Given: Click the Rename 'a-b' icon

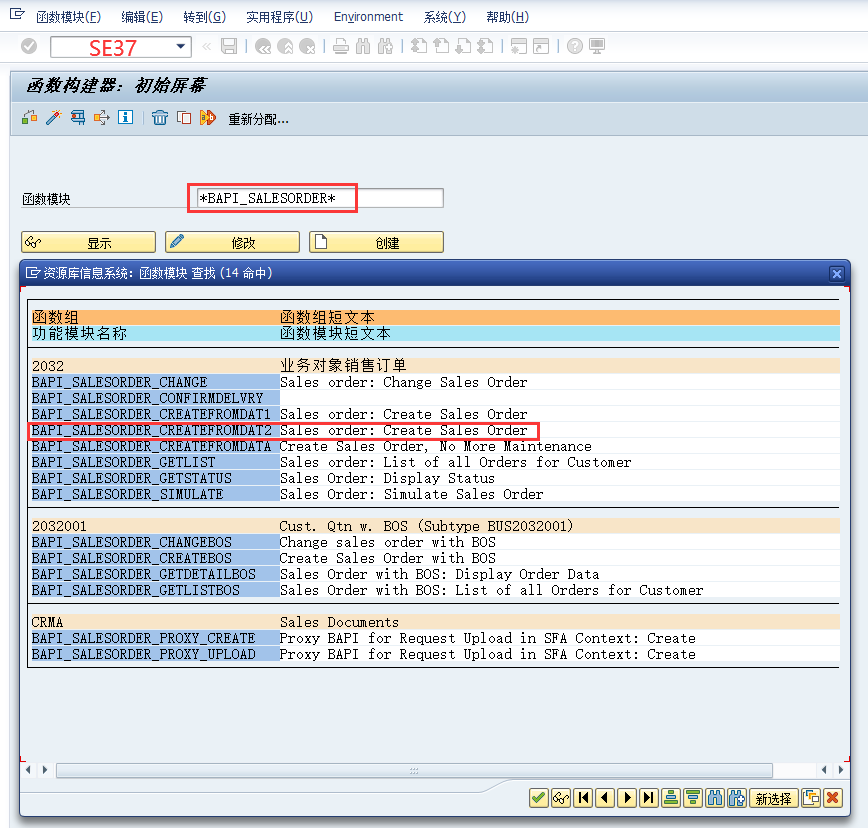Looking at the screenshot, I should click(x=208, y=117).
